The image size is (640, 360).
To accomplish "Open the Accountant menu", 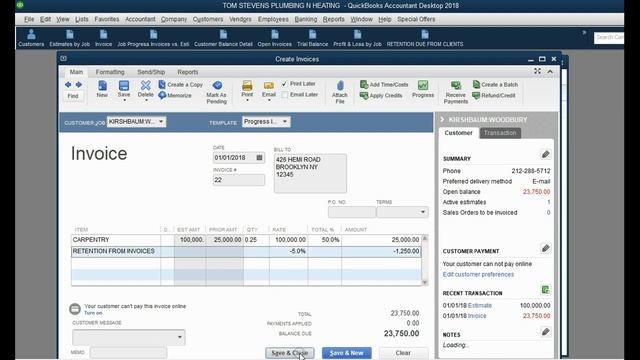I will point(140,19).
